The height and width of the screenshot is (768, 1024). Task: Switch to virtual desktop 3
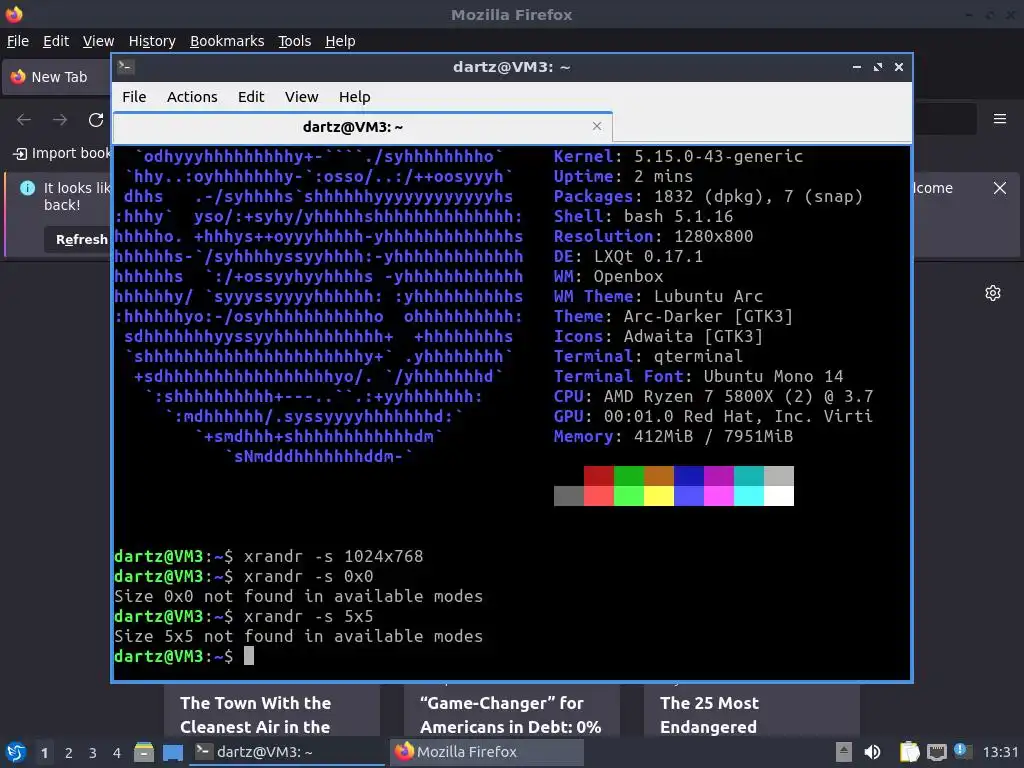pyautogui.click(x=93, y=753)
